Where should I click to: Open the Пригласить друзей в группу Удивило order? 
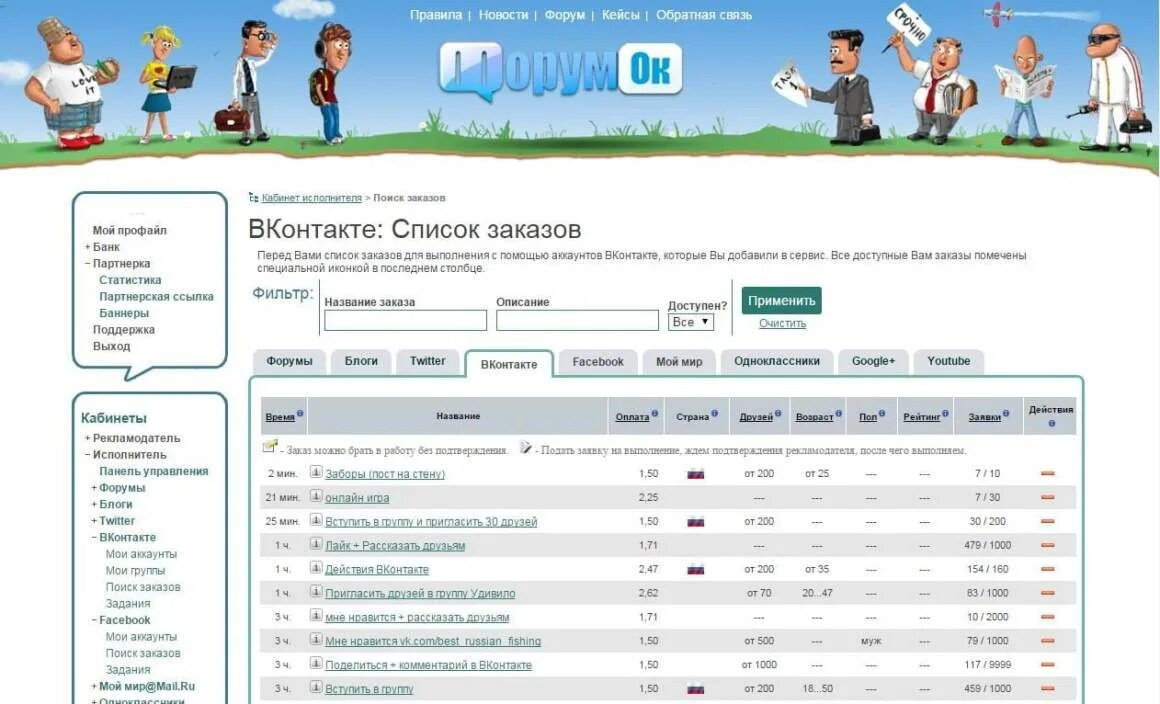pyautogui.click(x=419, y=593)
